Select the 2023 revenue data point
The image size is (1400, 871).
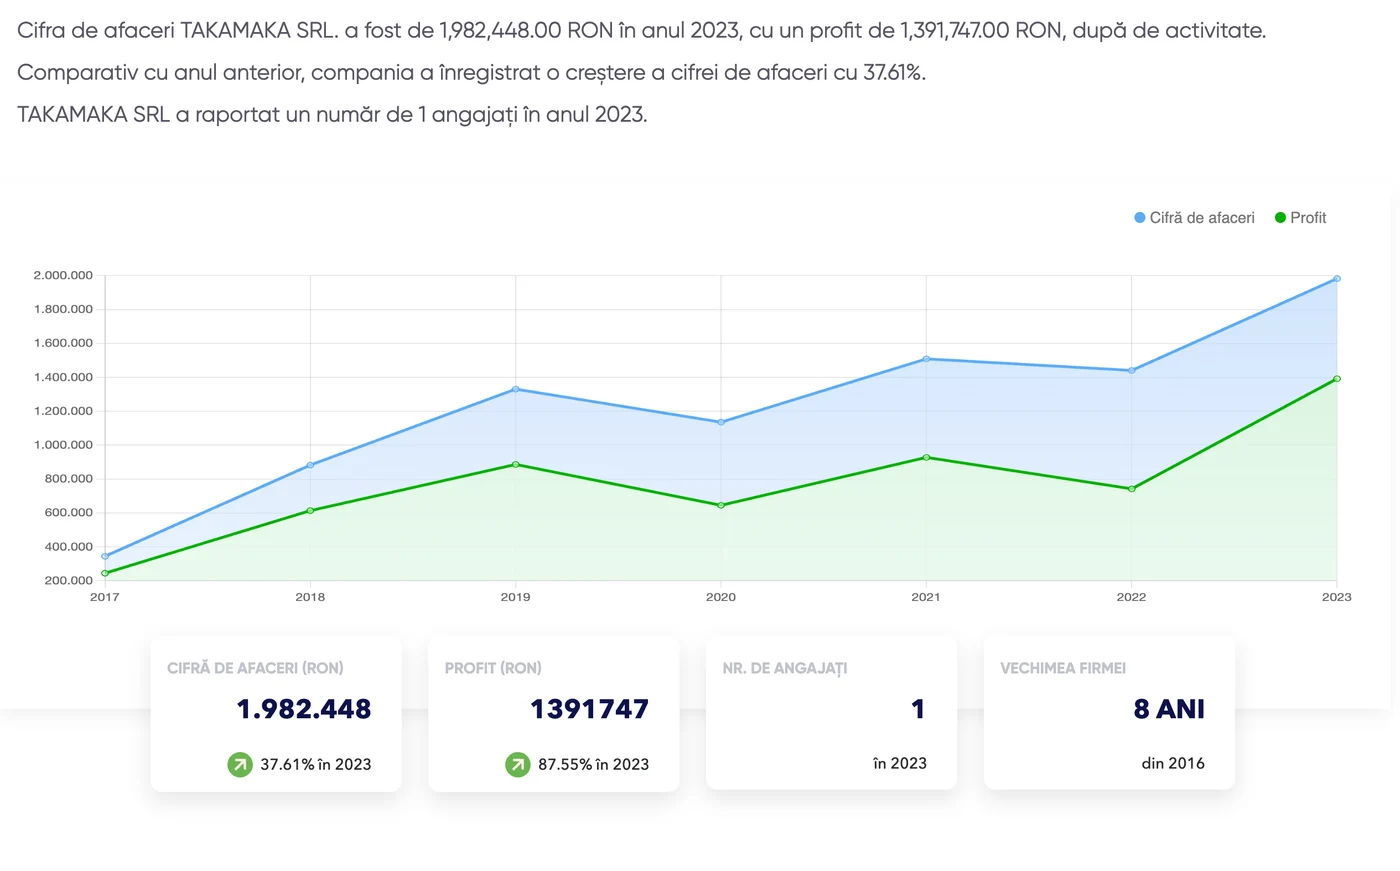(1337, 279)
